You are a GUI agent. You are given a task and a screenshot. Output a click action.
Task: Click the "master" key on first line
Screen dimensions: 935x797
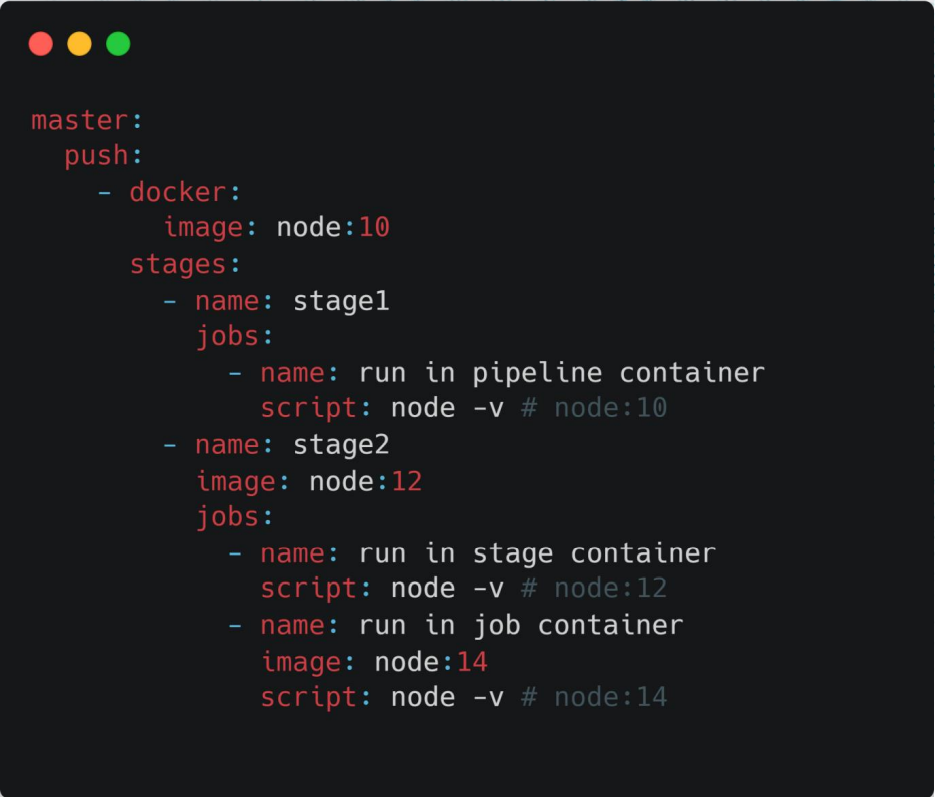click(79, 120)
